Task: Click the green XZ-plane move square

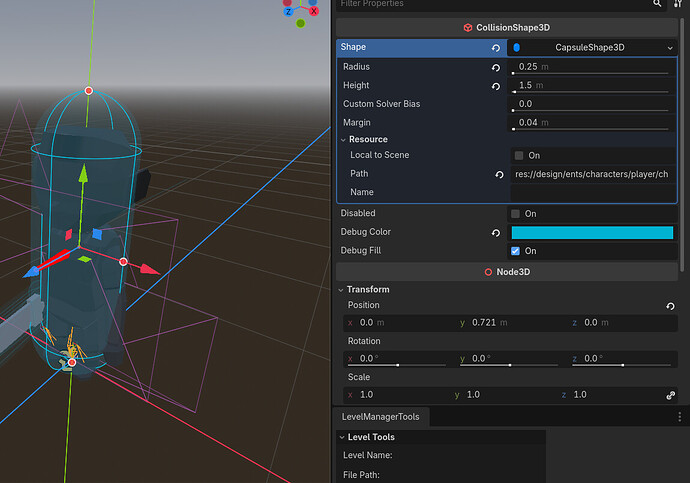Action: point(84,259)
